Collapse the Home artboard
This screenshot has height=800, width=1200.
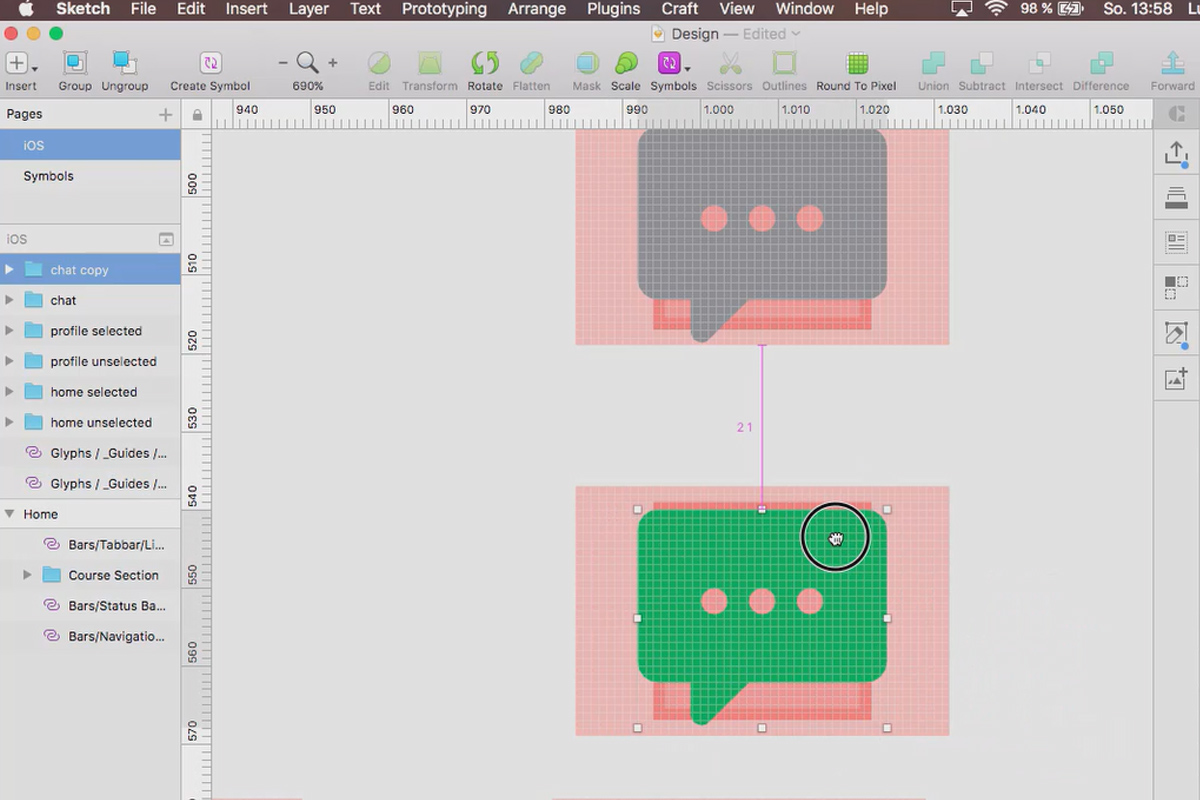[9, 514]
